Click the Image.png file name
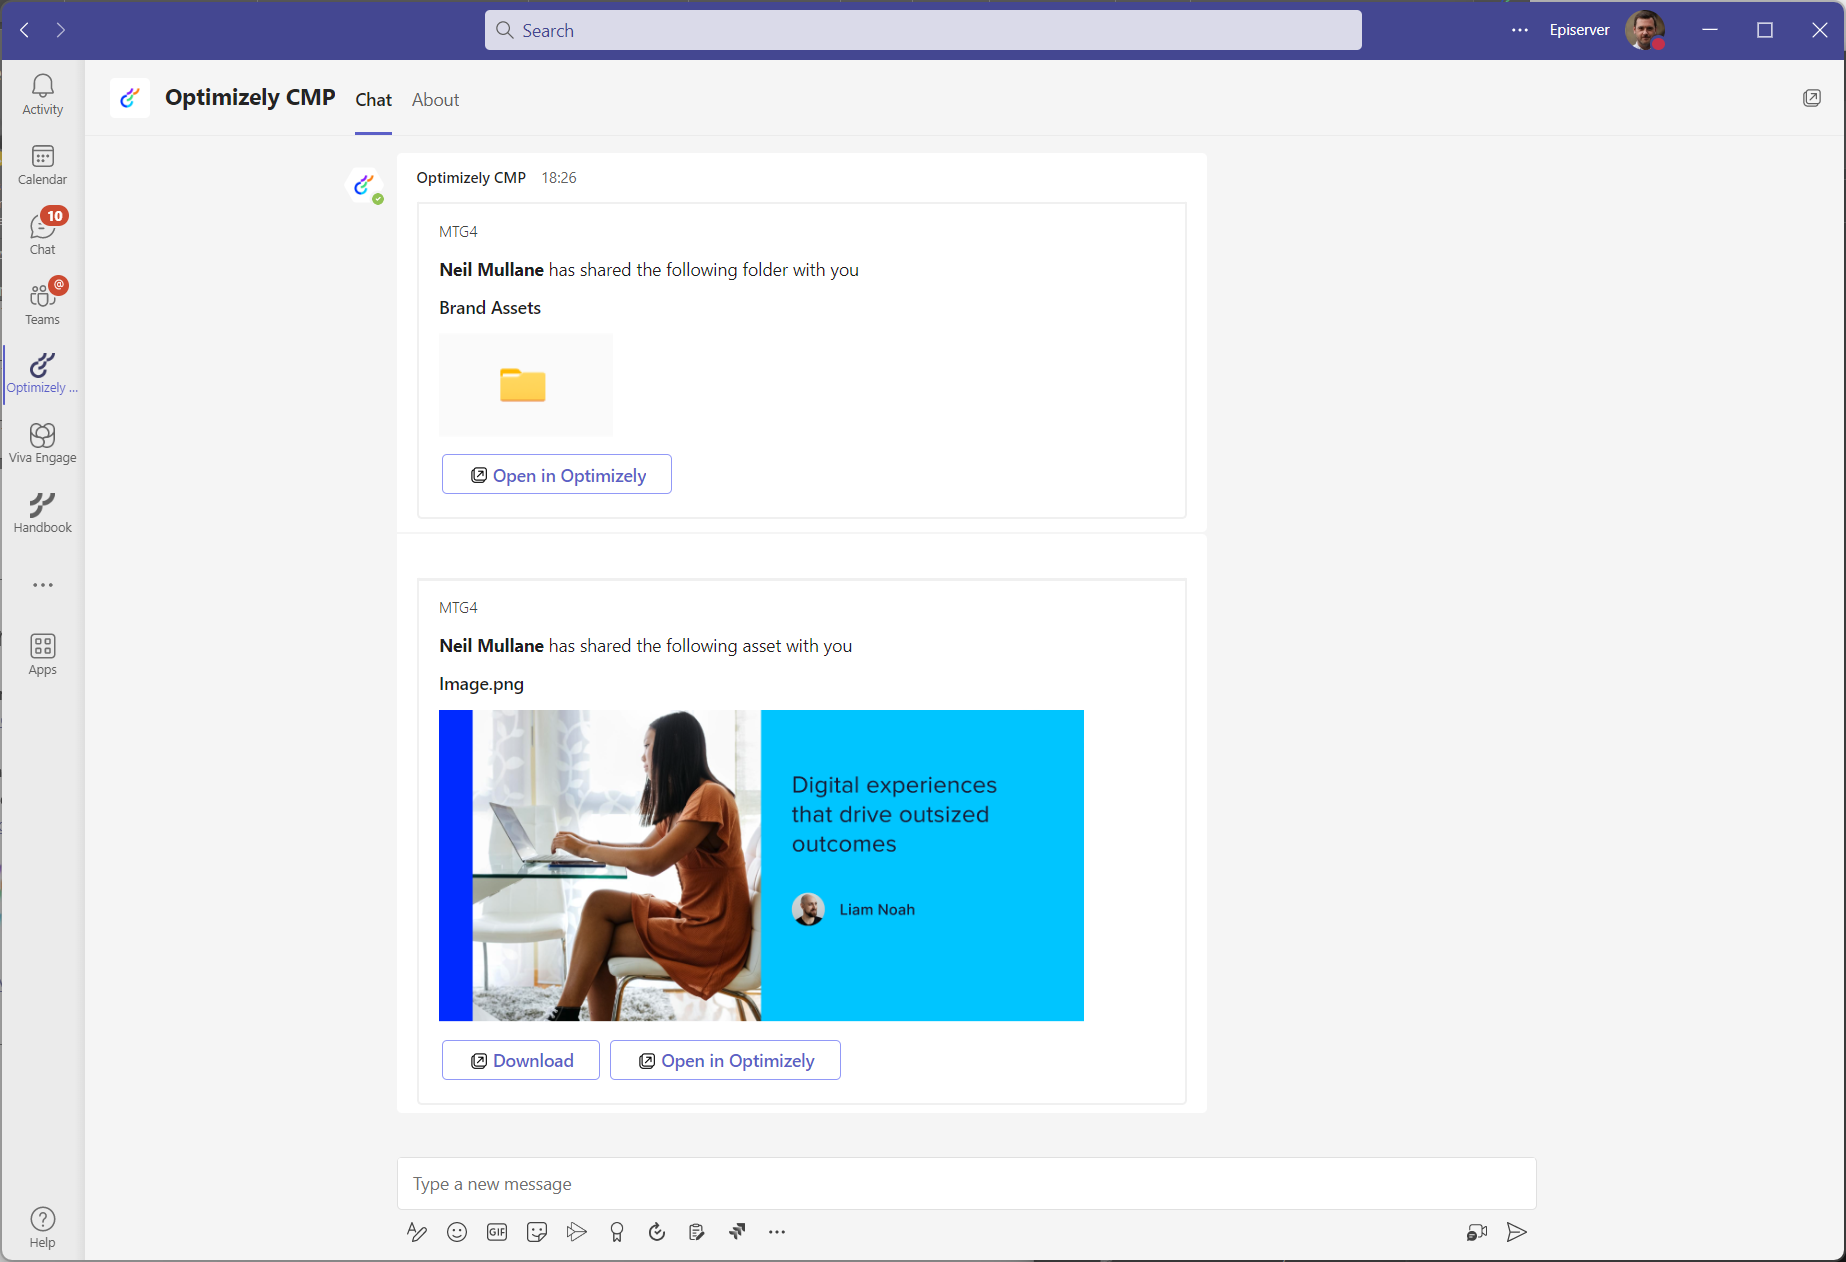The height and width of the screenshot is (1262, 1846). [x=481, y=684]
